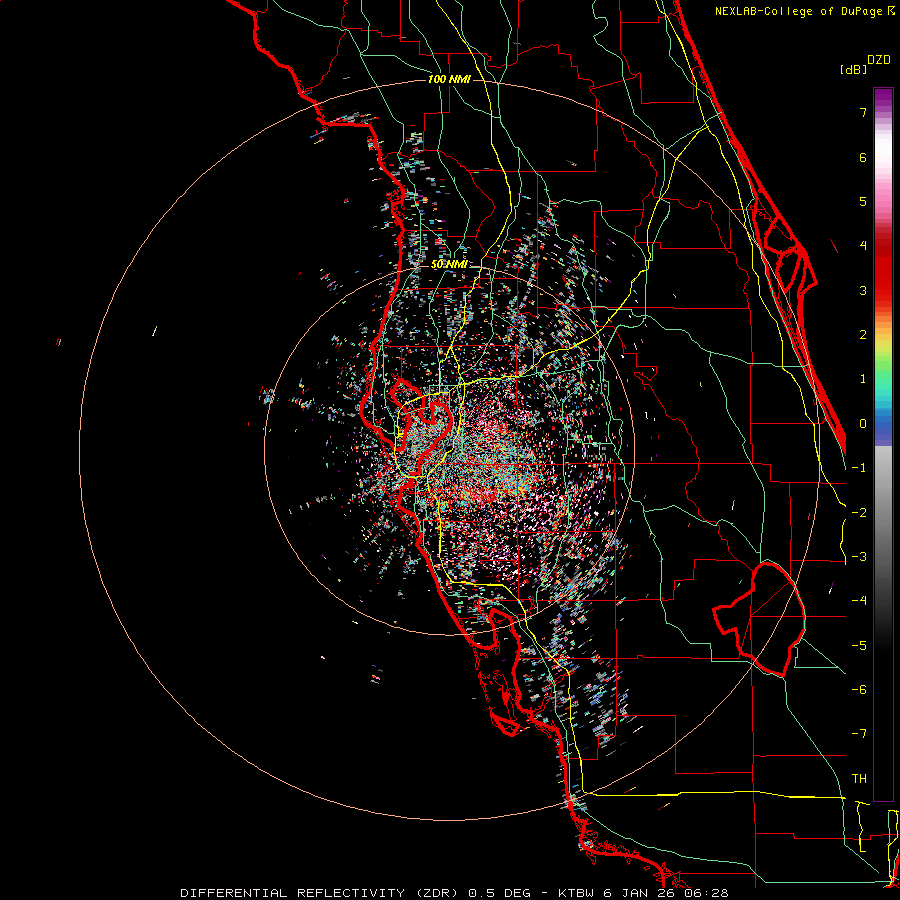The width and height of the screenshot is (900, 900).
Task: Click the [dB] unit label
Action: pos(853,69)
